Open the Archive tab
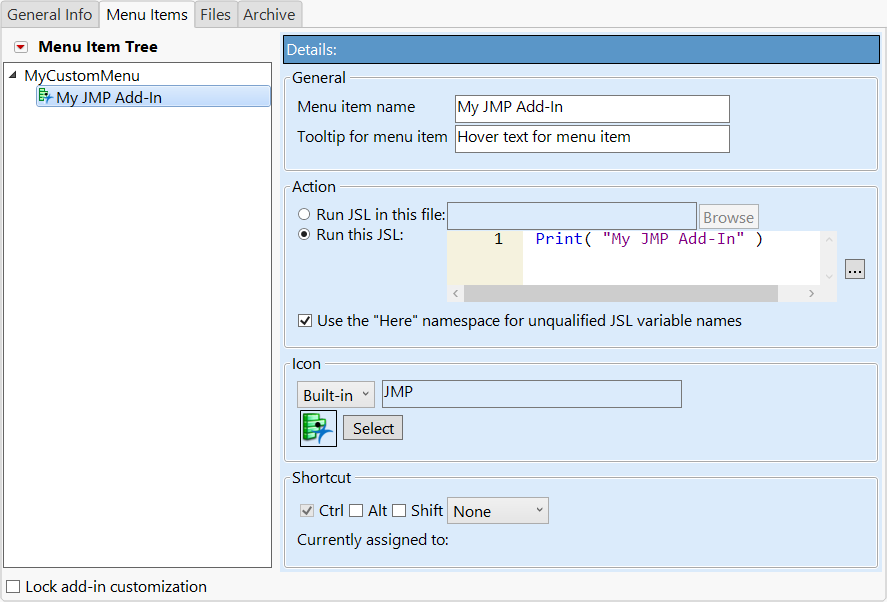Image resolution: width=887 pixels, height=602 pixels. tap(269, 14)
